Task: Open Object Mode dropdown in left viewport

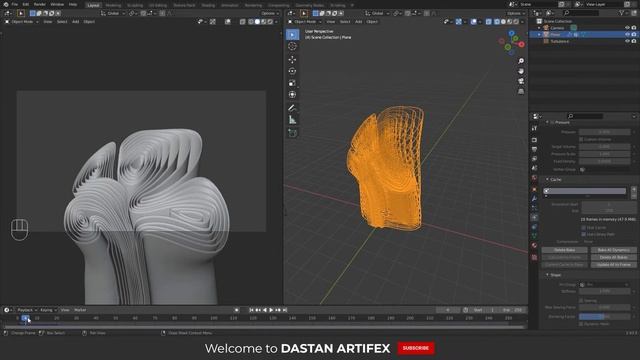Action: (x=21, y=22)
